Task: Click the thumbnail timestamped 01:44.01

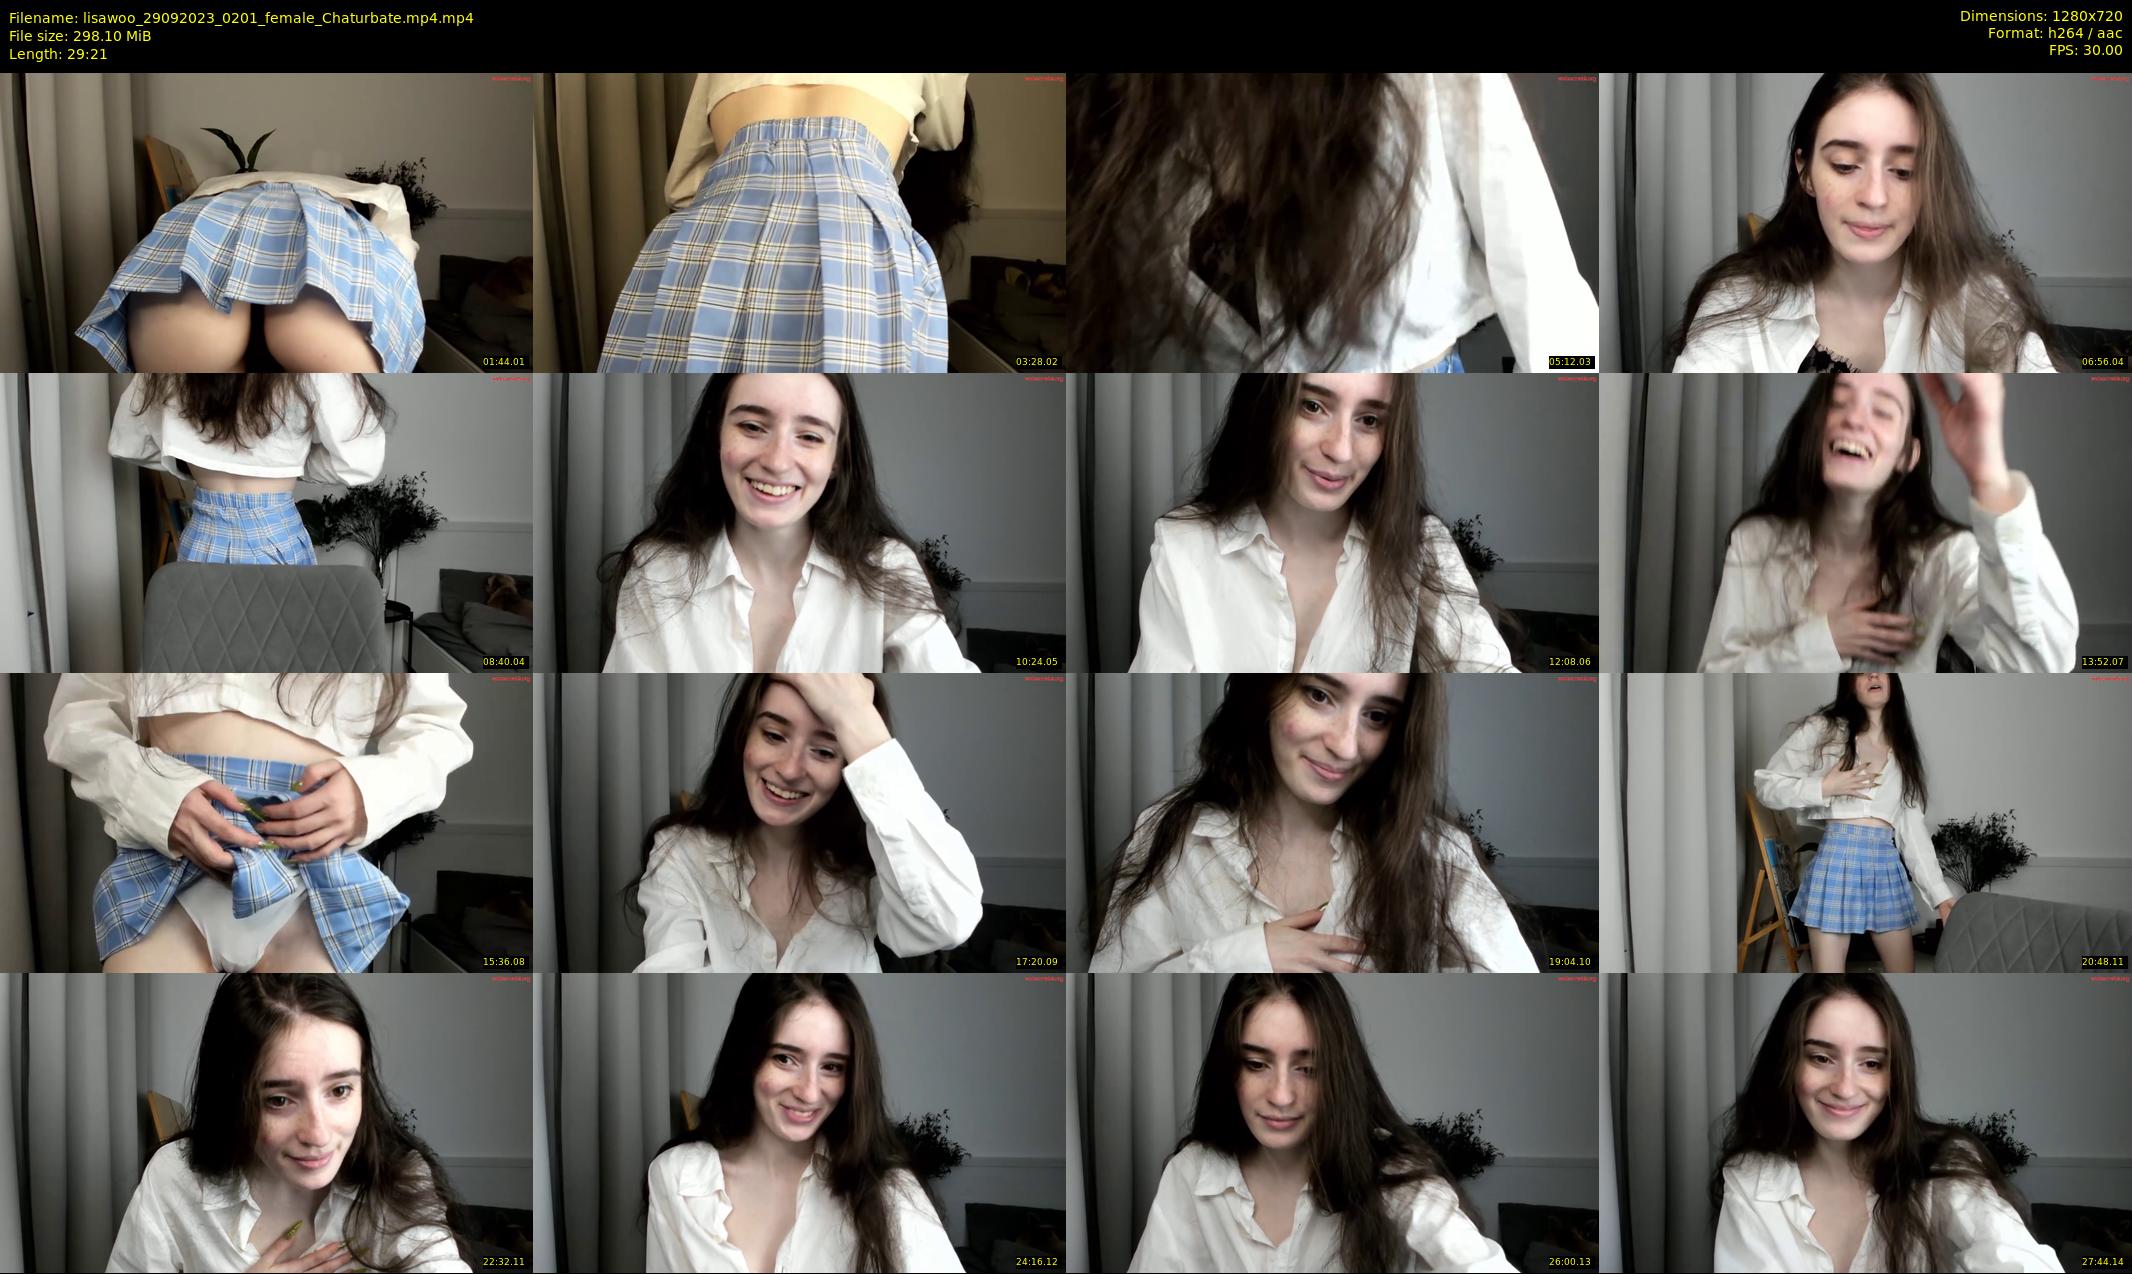Action: pos(266,222)
